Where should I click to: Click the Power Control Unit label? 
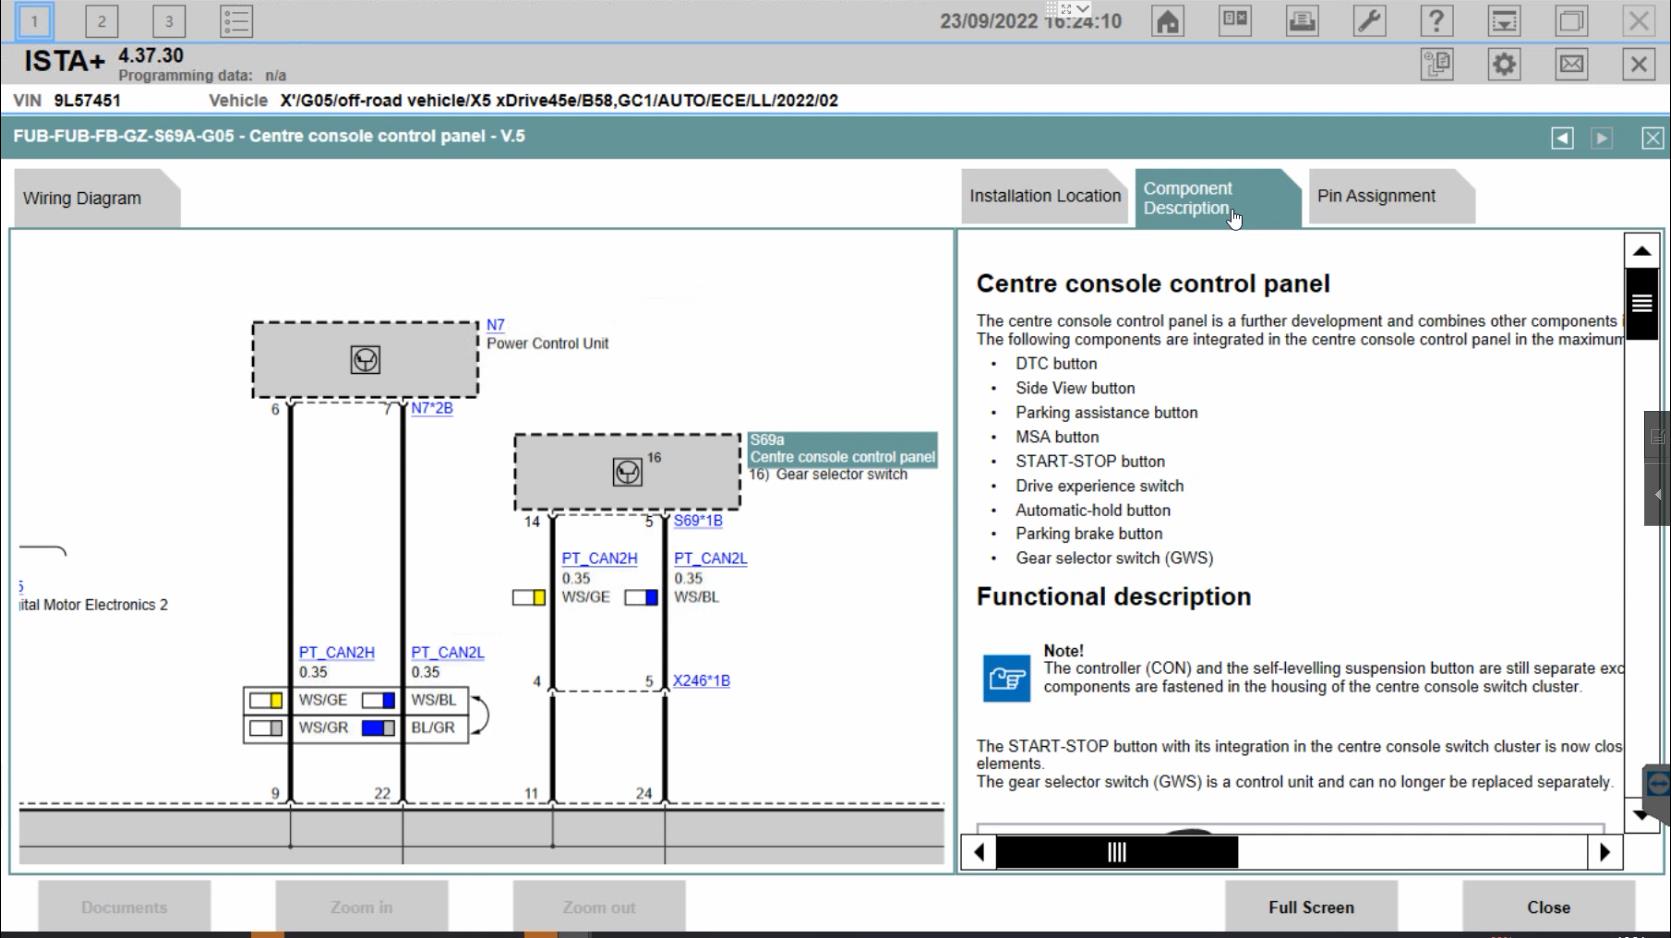point(547,344)
